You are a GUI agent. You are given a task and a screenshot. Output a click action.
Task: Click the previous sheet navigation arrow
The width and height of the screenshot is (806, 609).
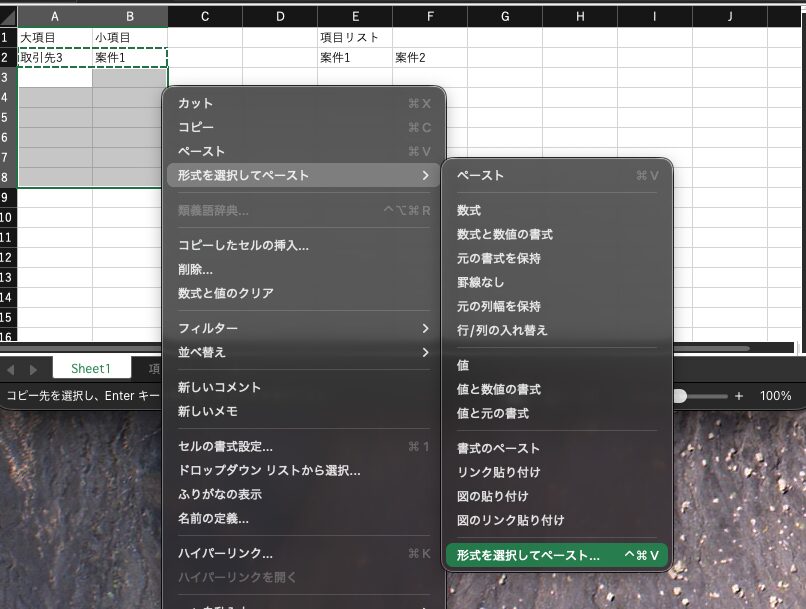tap(12, 369)
